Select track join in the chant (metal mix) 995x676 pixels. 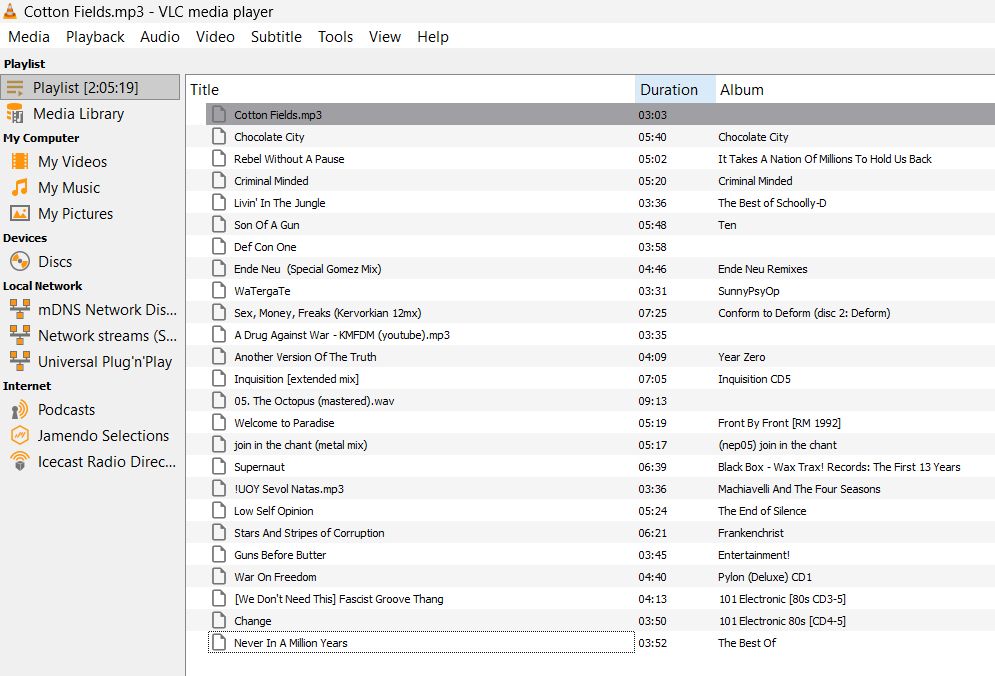(x=300, y=445)
